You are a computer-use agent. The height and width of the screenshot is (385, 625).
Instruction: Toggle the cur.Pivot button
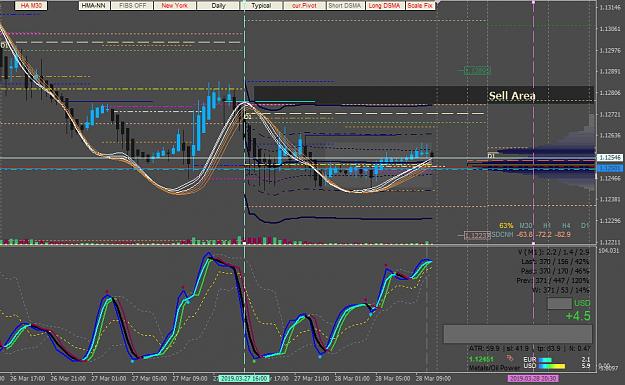(x=304, y=6)
